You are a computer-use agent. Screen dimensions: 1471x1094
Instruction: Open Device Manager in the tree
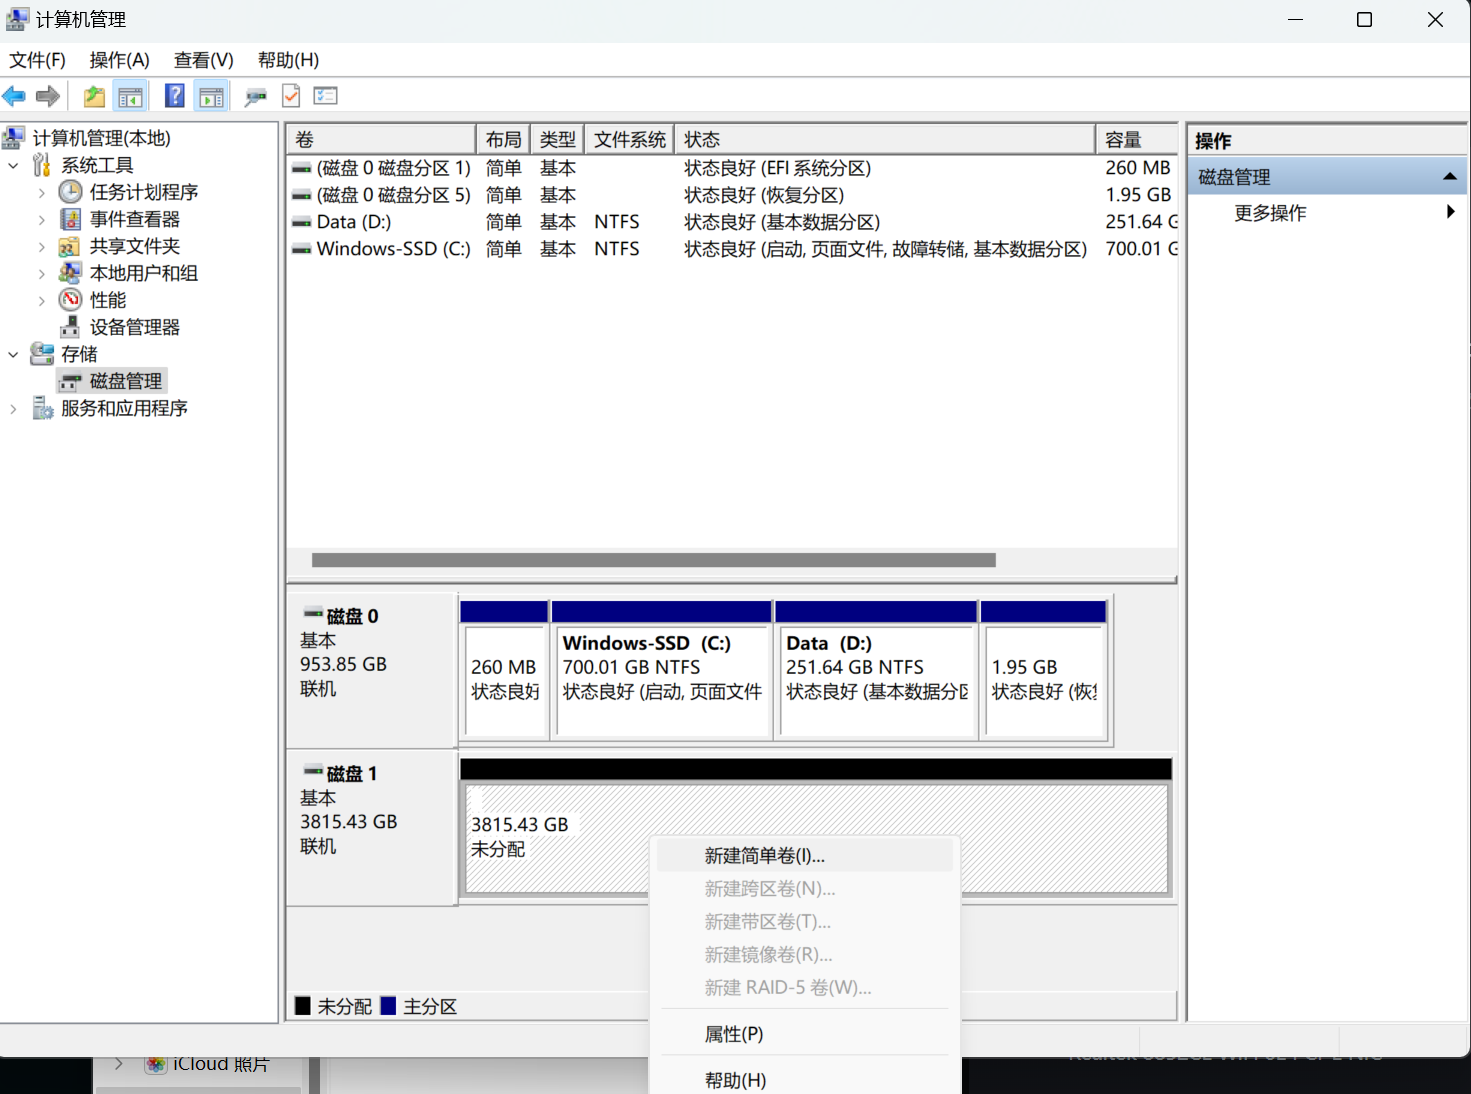[x=134, y=327]
